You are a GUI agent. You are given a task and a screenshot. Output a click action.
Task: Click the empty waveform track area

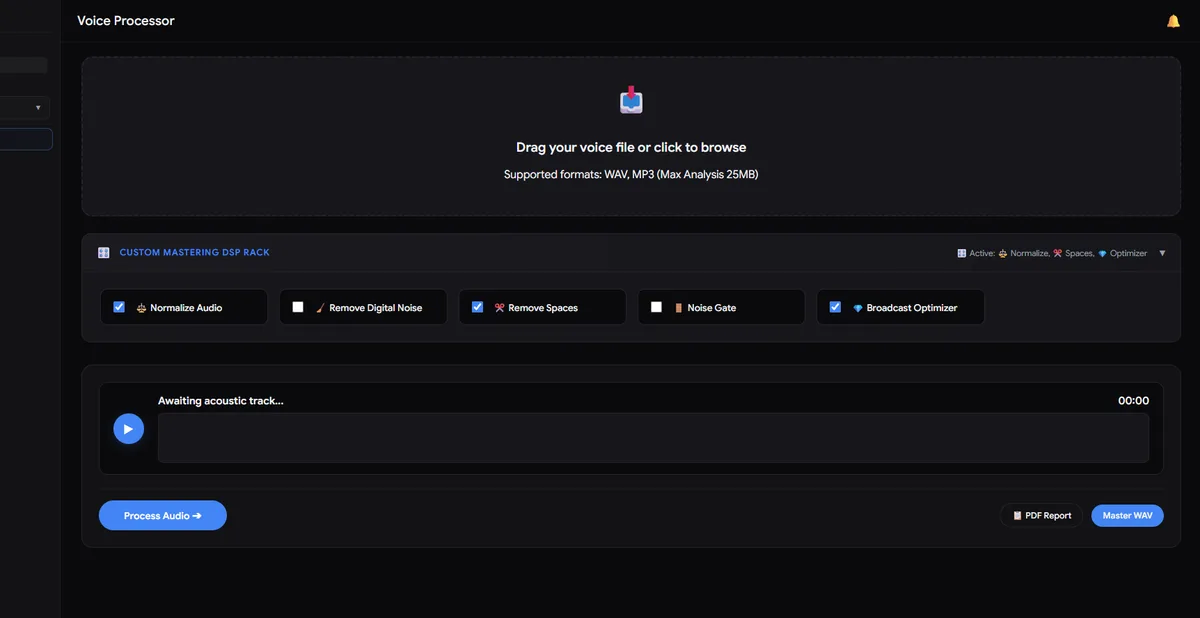[653, 438]
